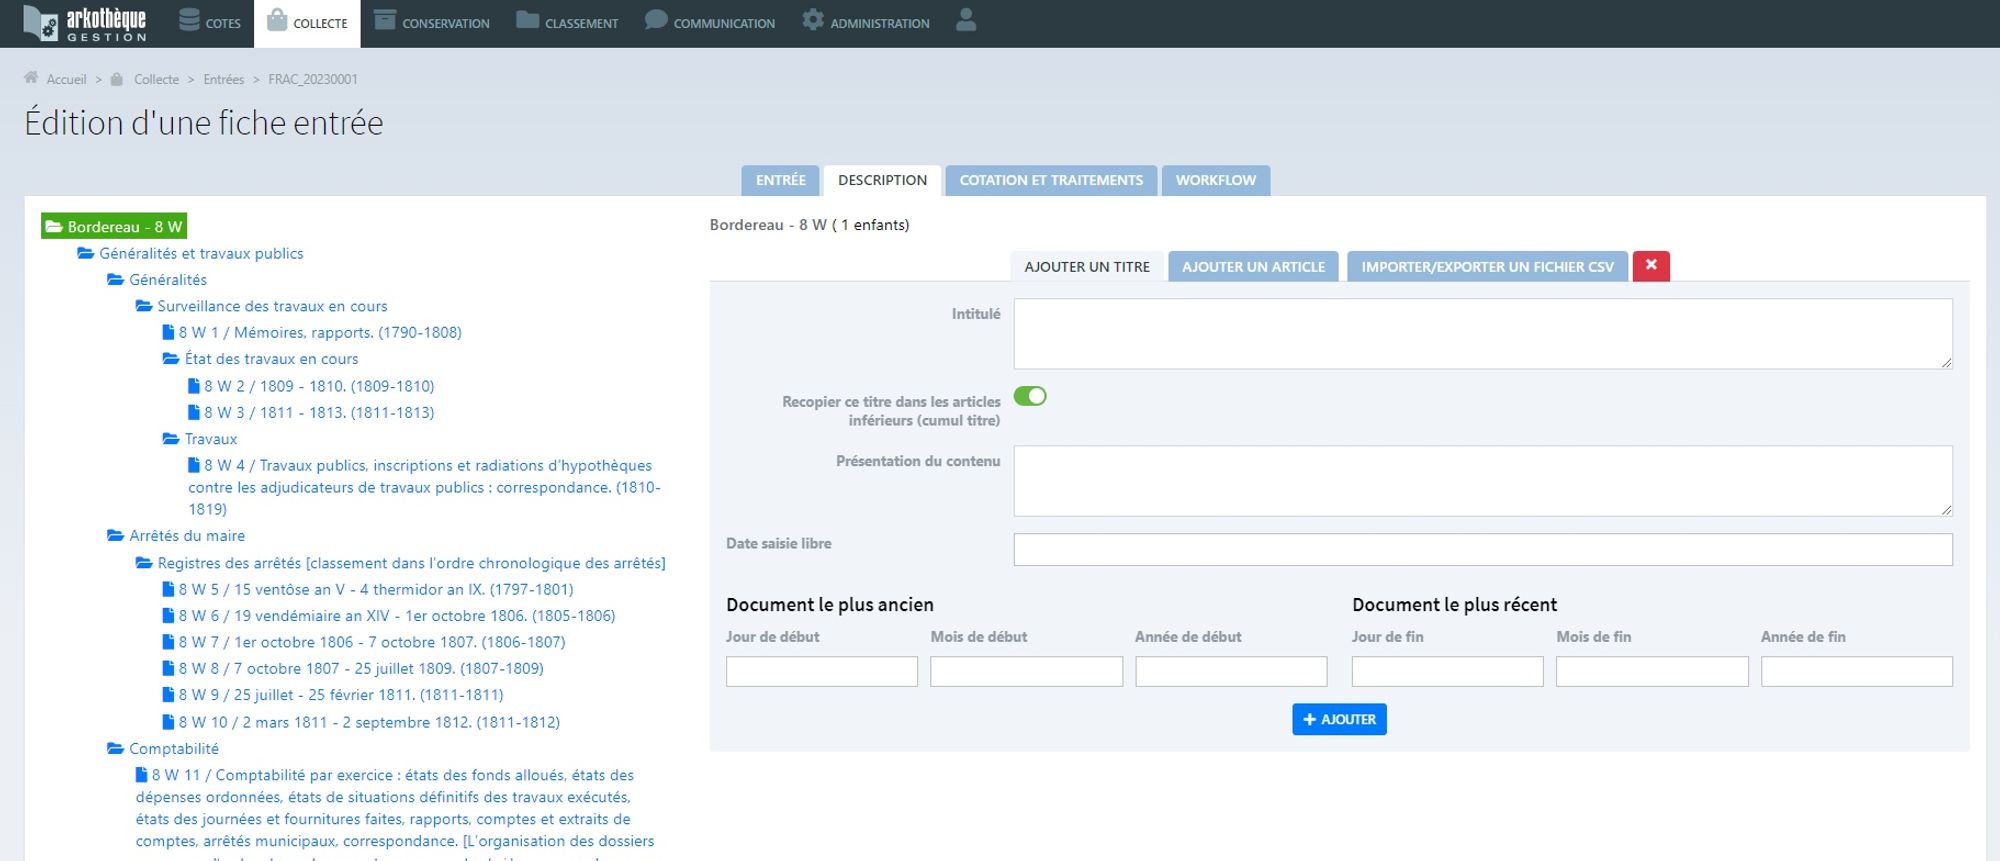The width and height of the screenshot is (2000, 861).
Task: Open the Communication speech bubble menu
Action: (x=710, y=22)
